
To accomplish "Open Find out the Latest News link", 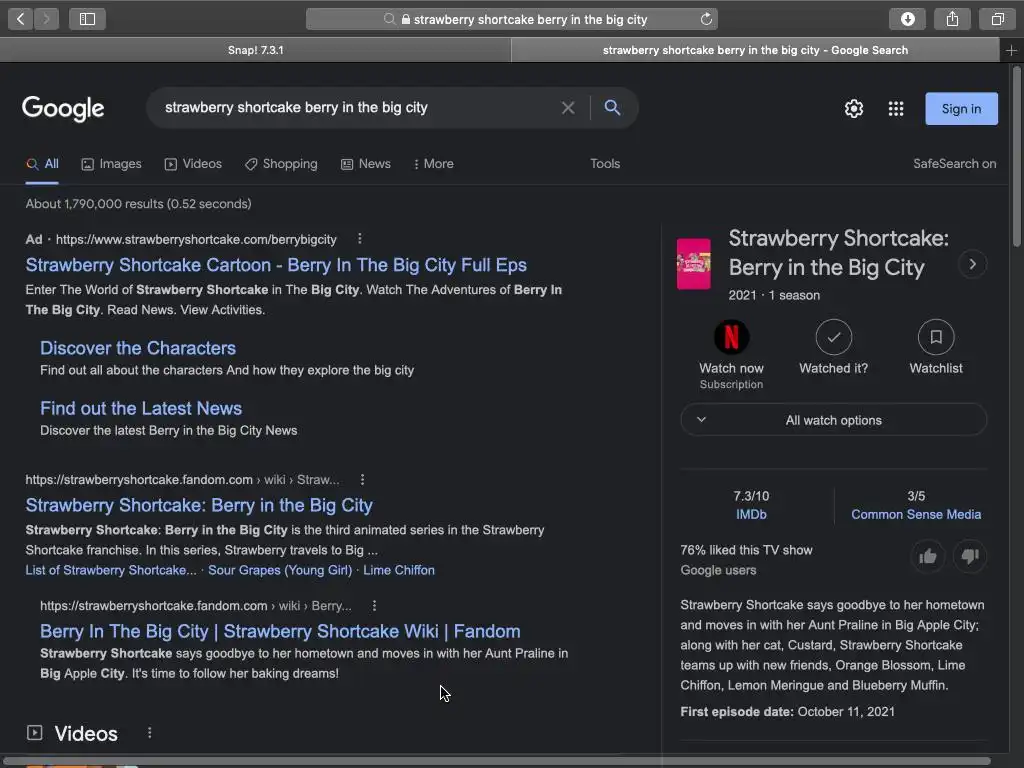I will click(x=141, y=409).
